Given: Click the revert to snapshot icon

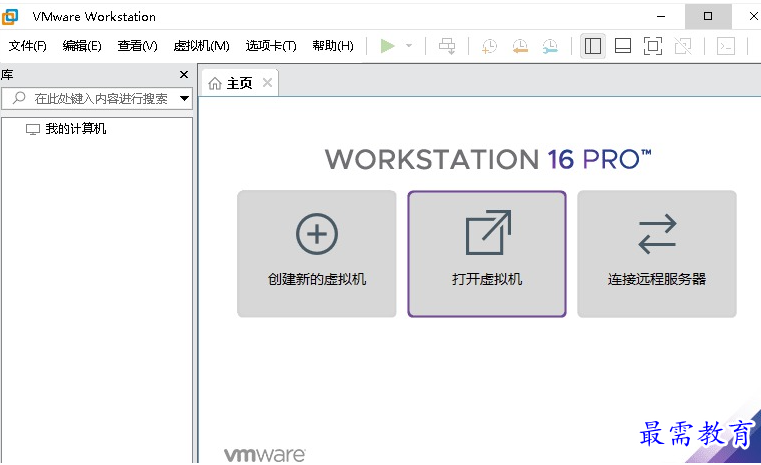Looking at the screenshot, I should 520,46.
